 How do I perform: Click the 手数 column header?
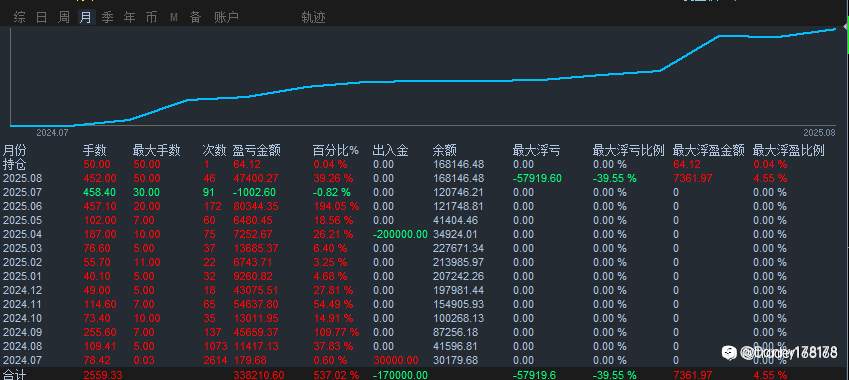[x=95, y=150]
